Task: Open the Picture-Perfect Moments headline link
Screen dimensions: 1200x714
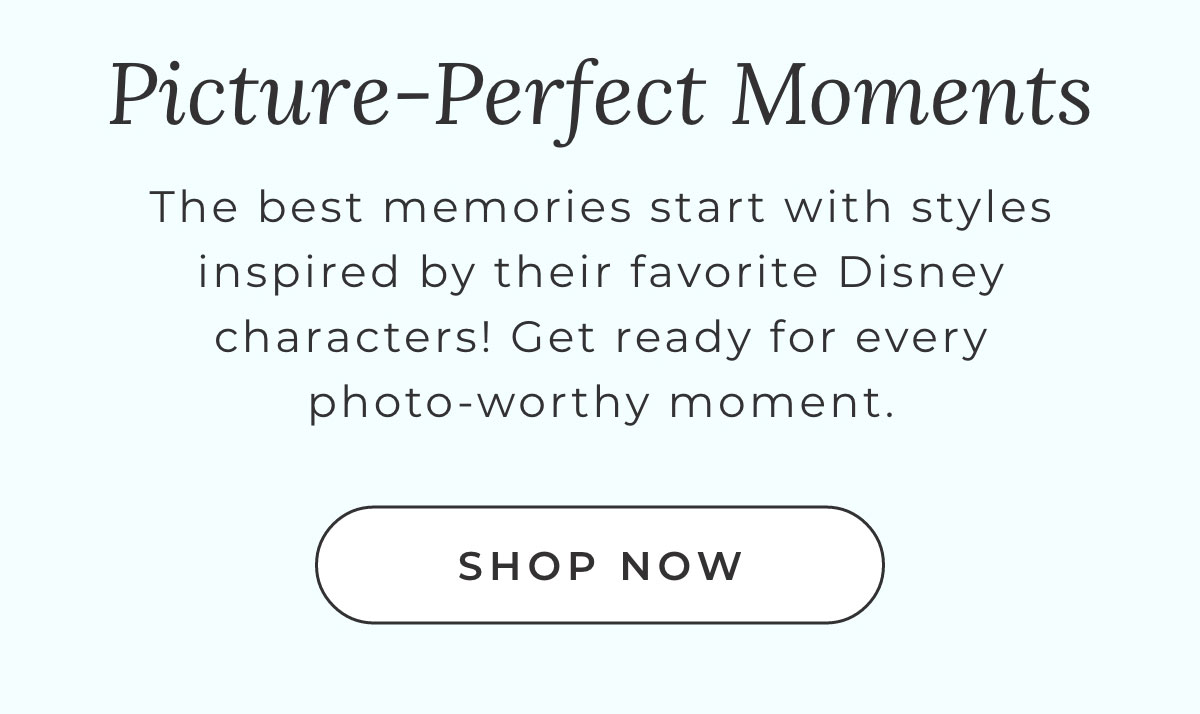Action: click(600, 95)
